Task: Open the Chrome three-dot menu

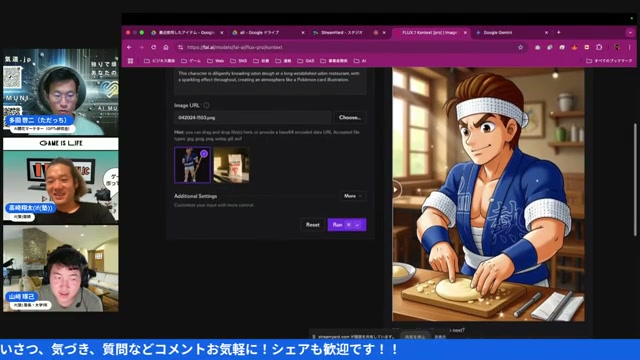Action: tap(629, 47)
